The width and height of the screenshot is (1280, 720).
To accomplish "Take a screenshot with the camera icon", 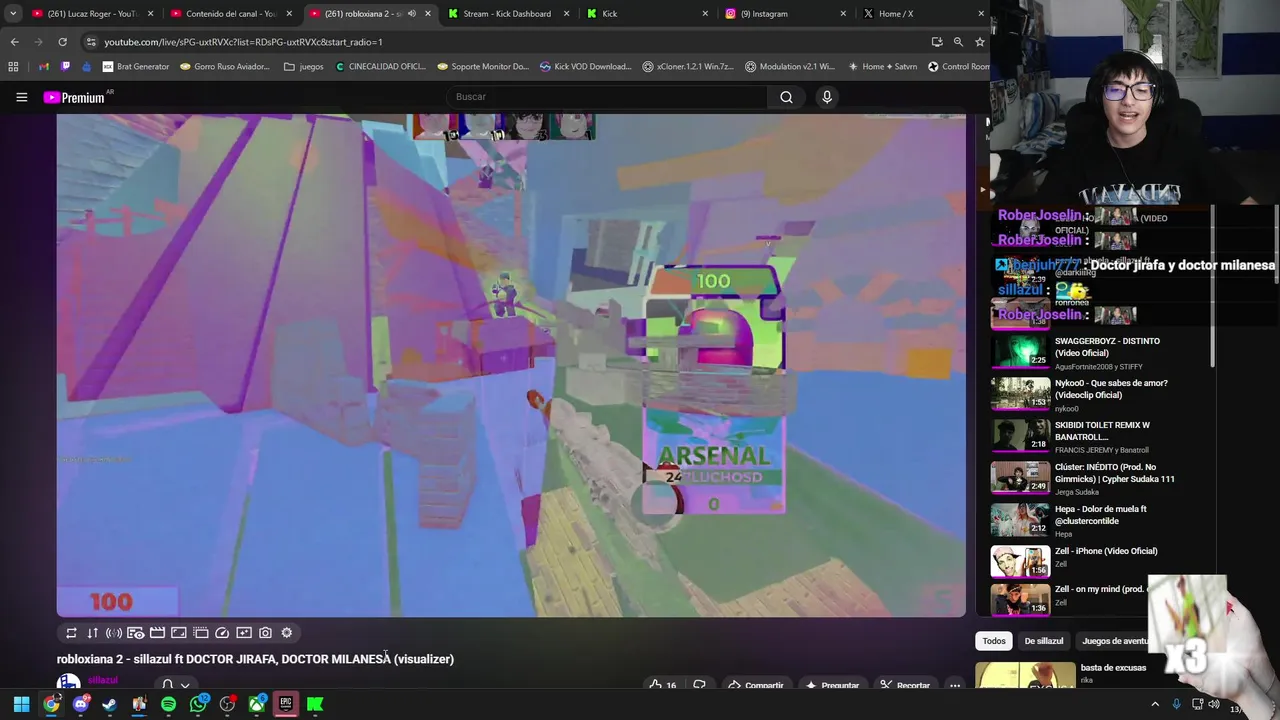I will pos(265,633).
